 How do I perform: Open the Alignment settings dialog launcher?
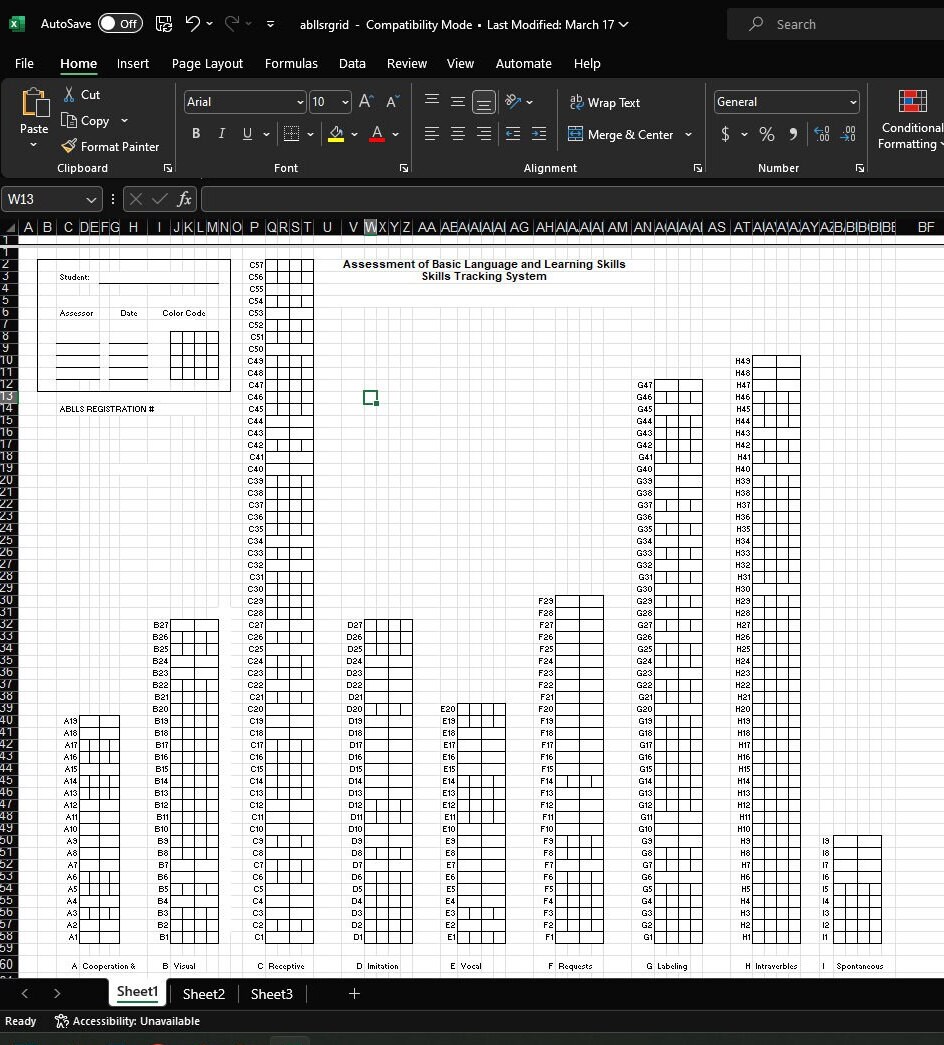pyautogui.click(x=697, y=168)
